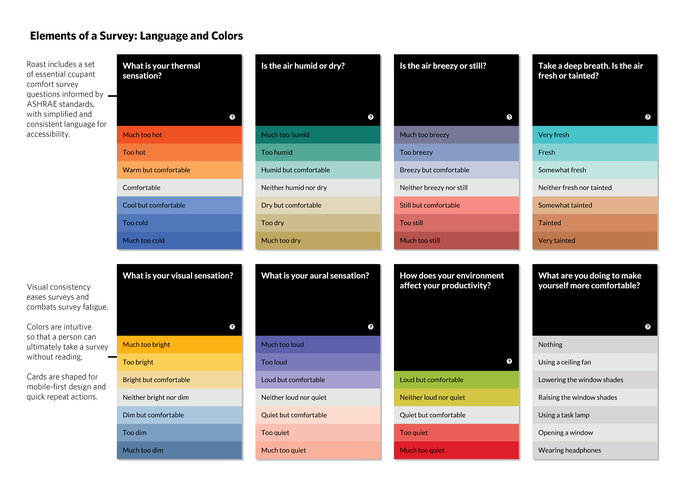Open help icon on breezy or still card
The image size is (695, 494).
pyautogui.click(x=509, y=117)
